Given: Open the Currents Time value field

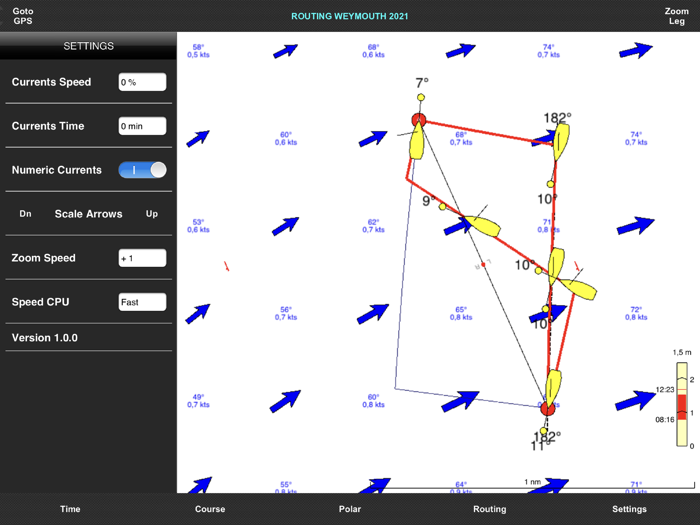Looking at the screenshot, I should click(142, 126).
